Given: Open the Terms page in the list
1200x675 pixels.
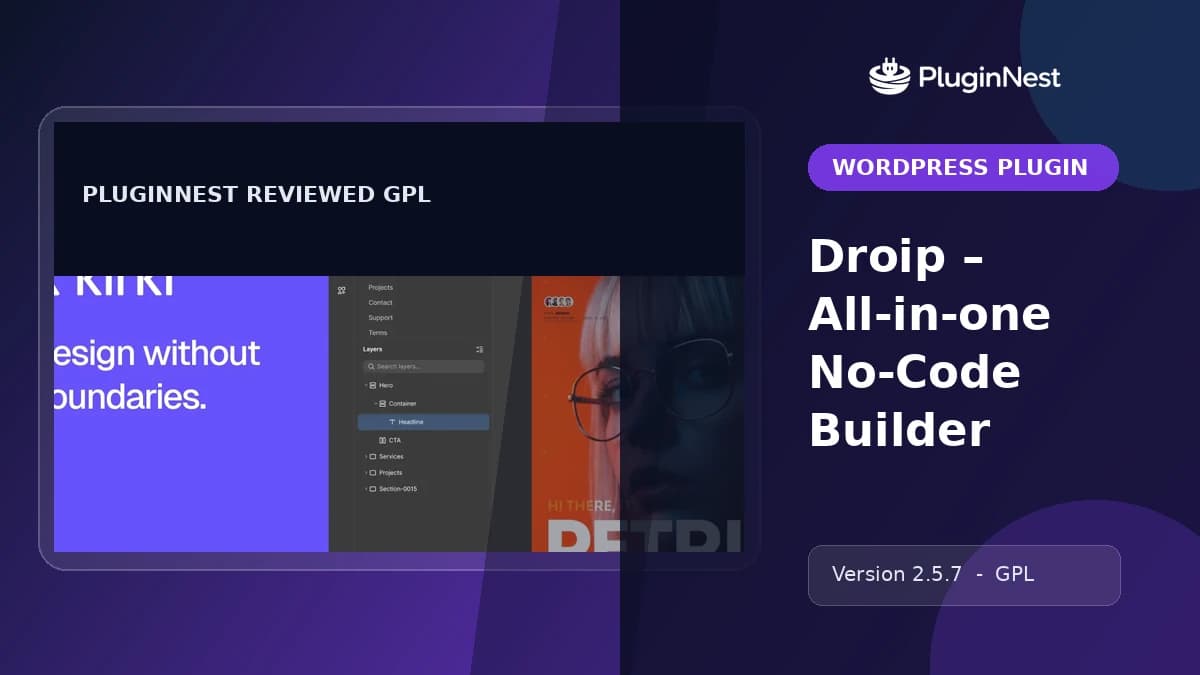Looking at the screenshot, I should [377, 332].
